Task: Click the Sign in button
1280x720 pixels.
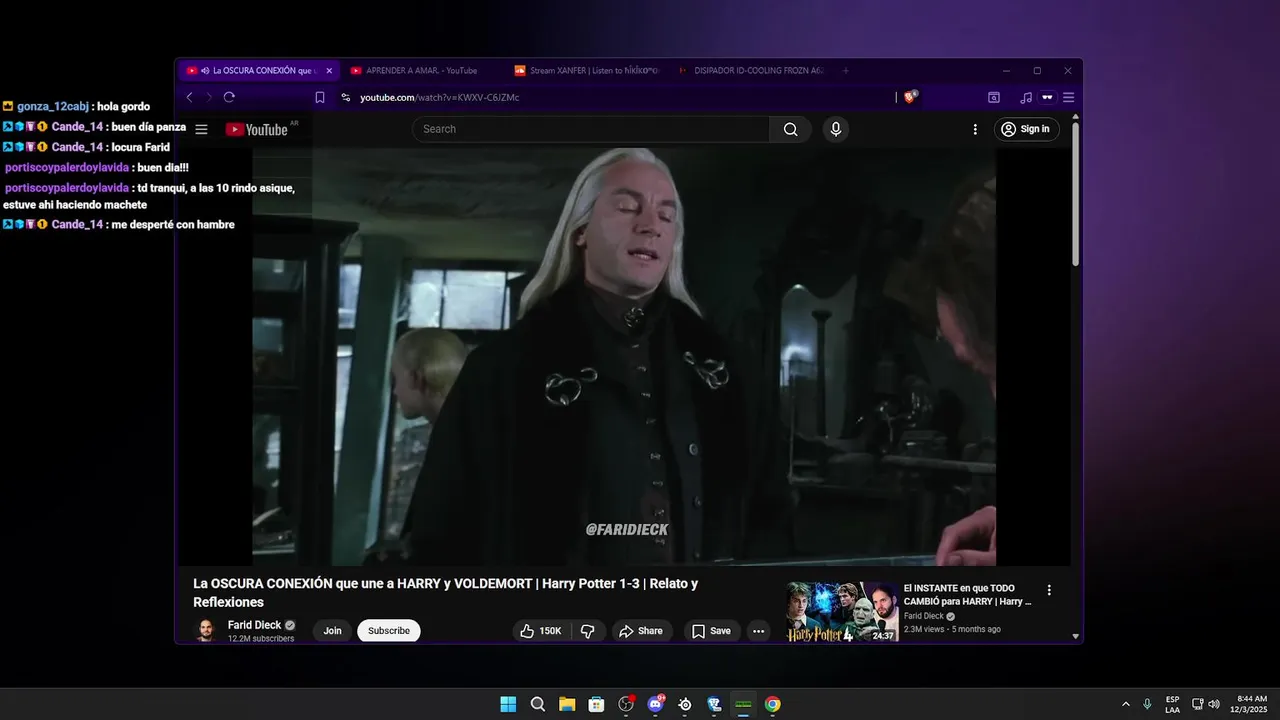Action: click(1026, 129)
